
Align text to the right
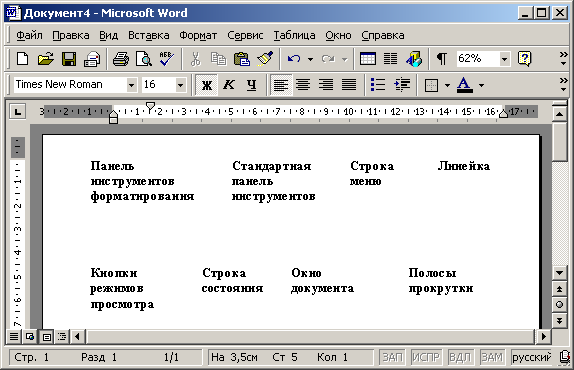326,85
